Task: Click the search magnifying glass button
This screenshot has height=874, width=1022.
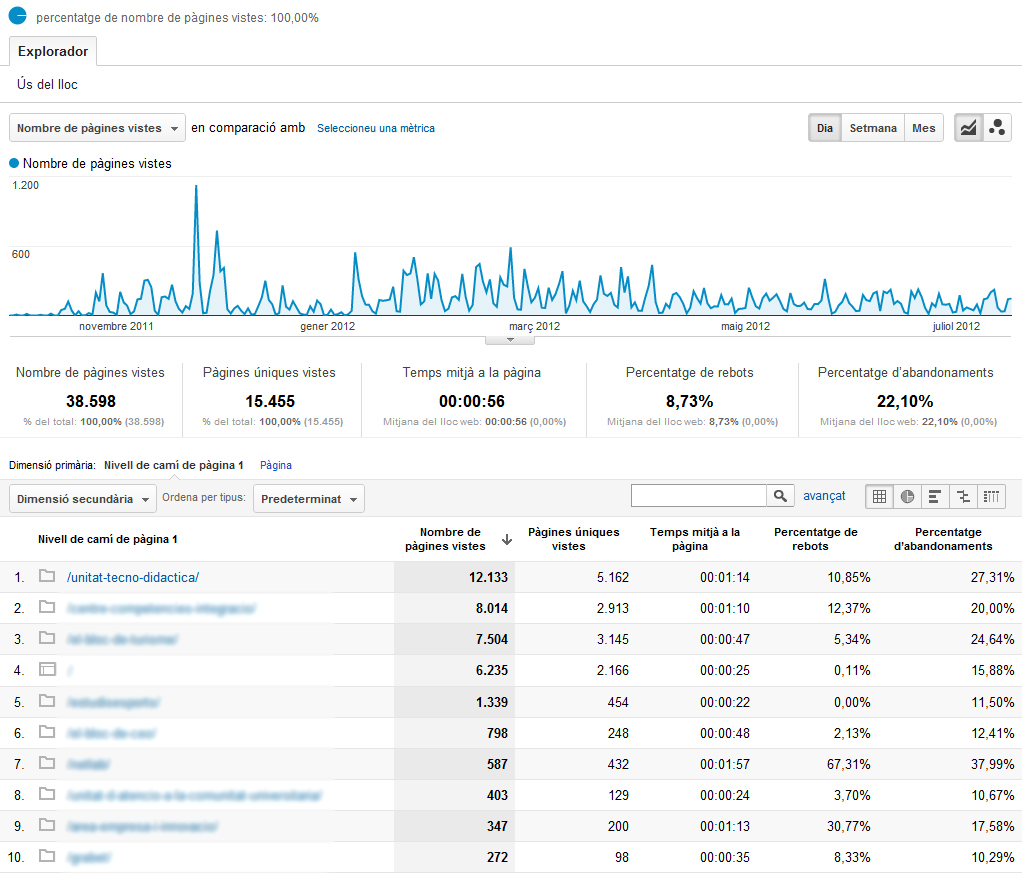Action: pyautogui.click(x=780, y=496)
